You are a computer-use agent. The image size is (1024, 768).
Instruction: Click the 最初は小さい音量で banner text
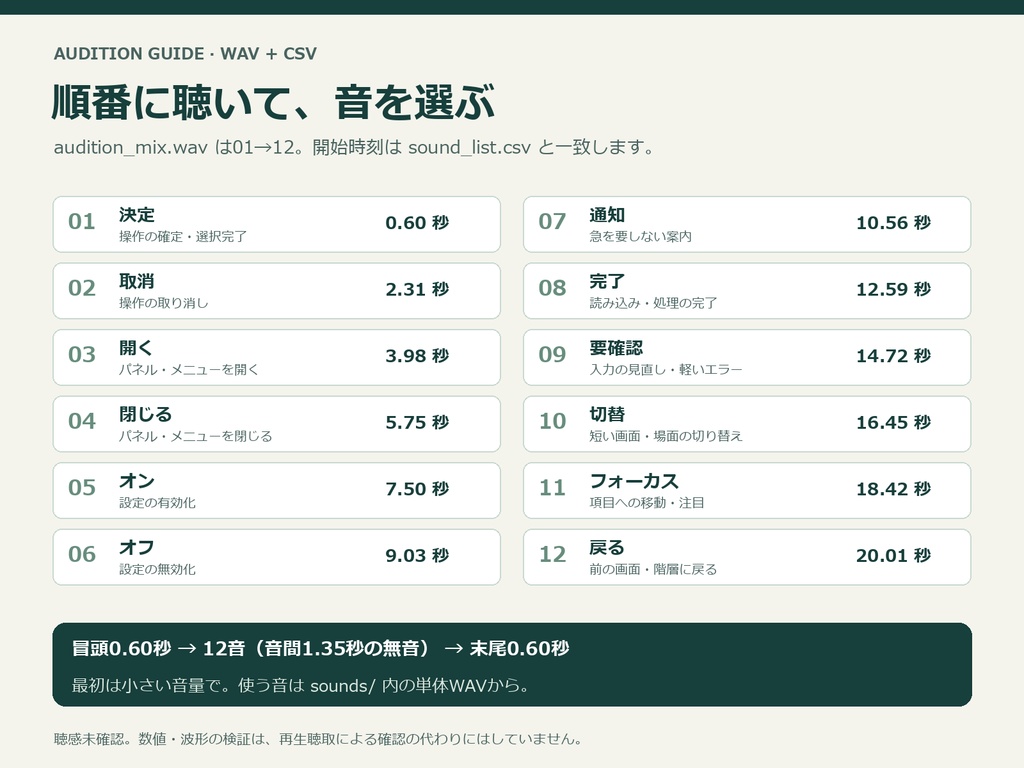300,685
